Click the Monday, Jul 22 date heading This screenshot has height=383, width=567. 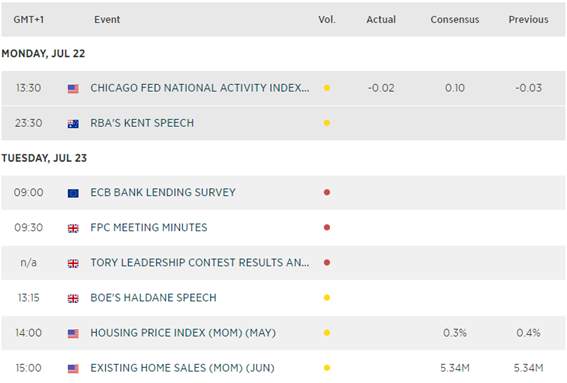(43, 54)
